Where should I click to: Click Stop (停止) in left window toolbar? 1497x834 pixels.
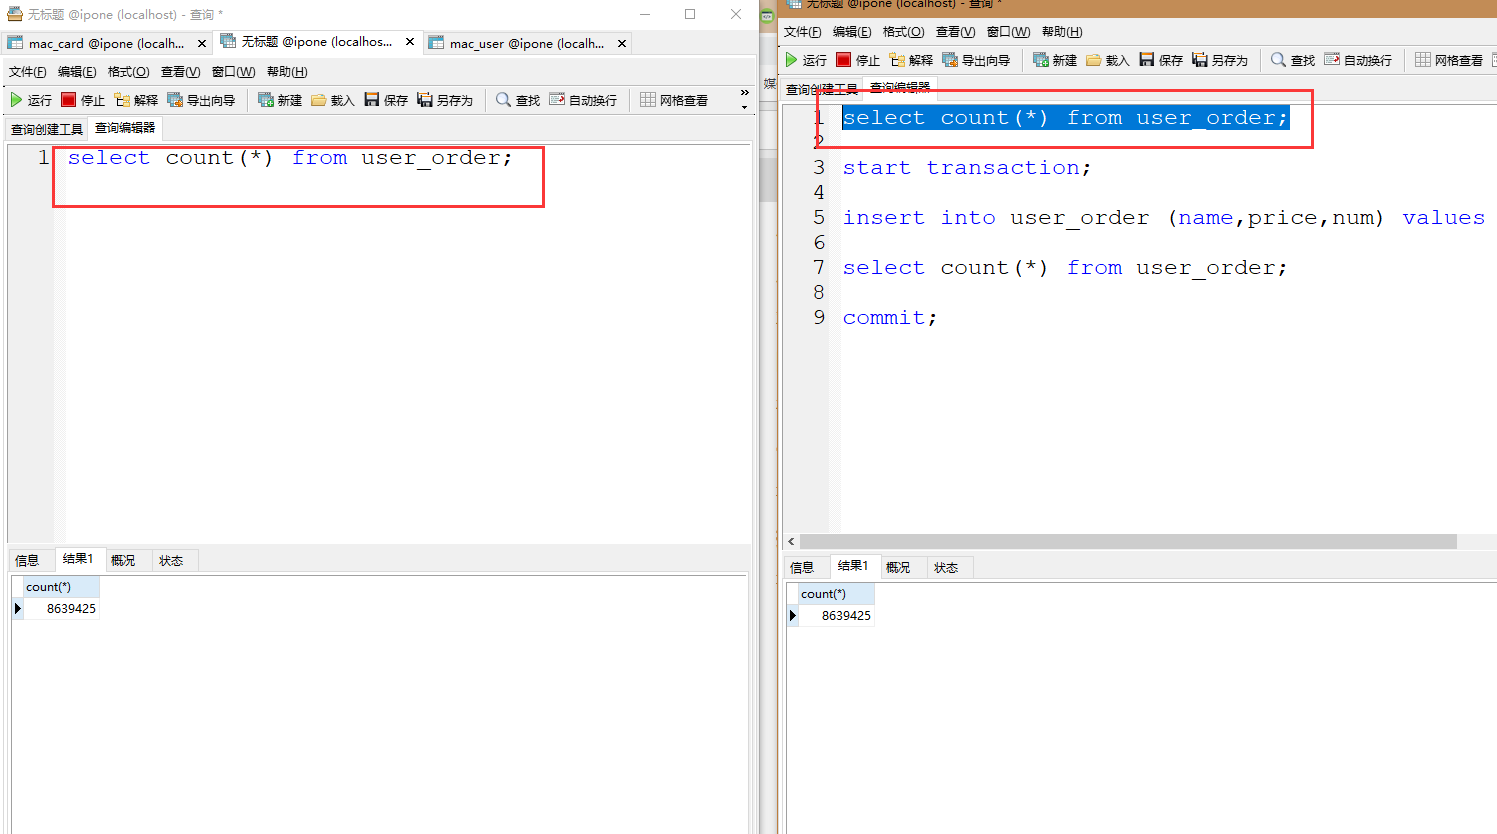tap(83, 100)
